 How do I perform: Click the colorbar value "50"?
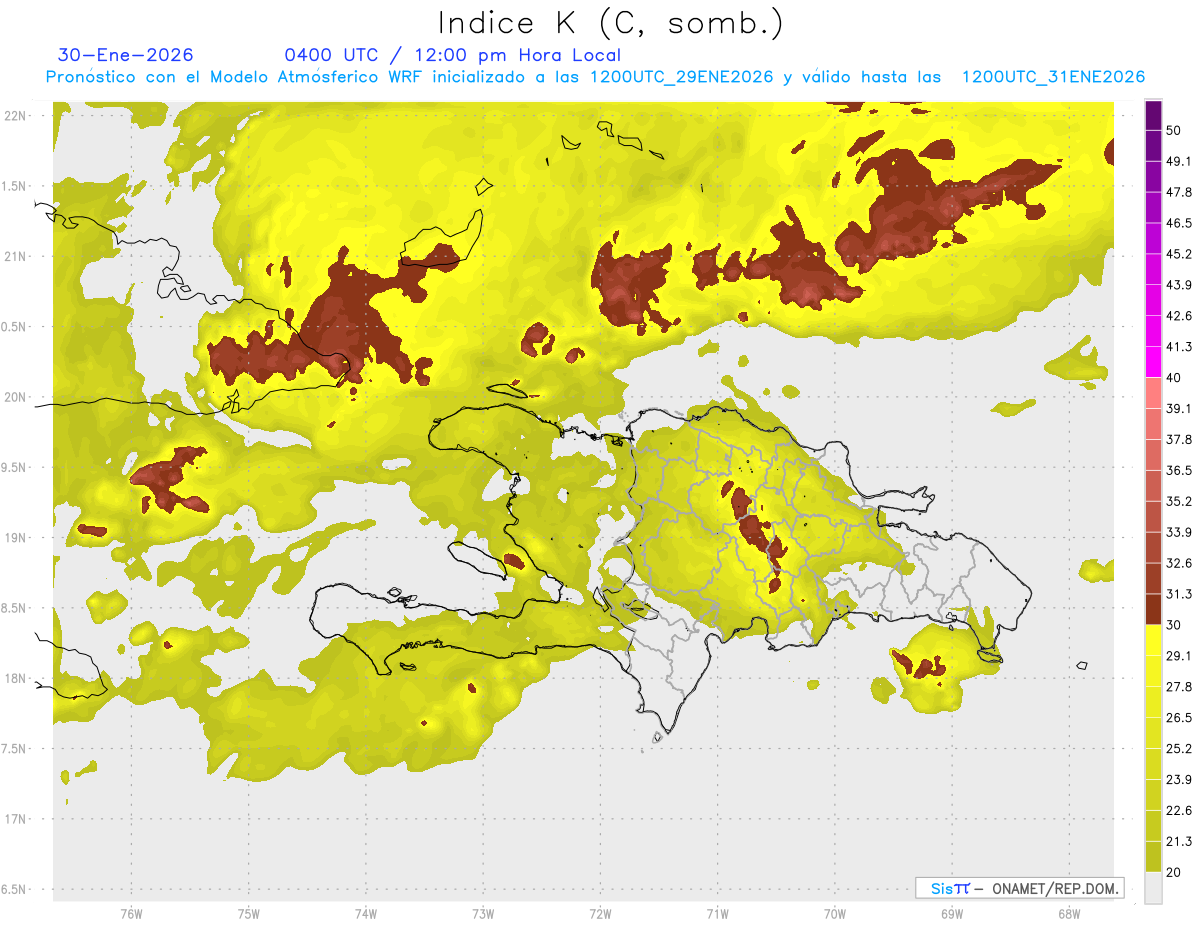(x=1174, y=130)
